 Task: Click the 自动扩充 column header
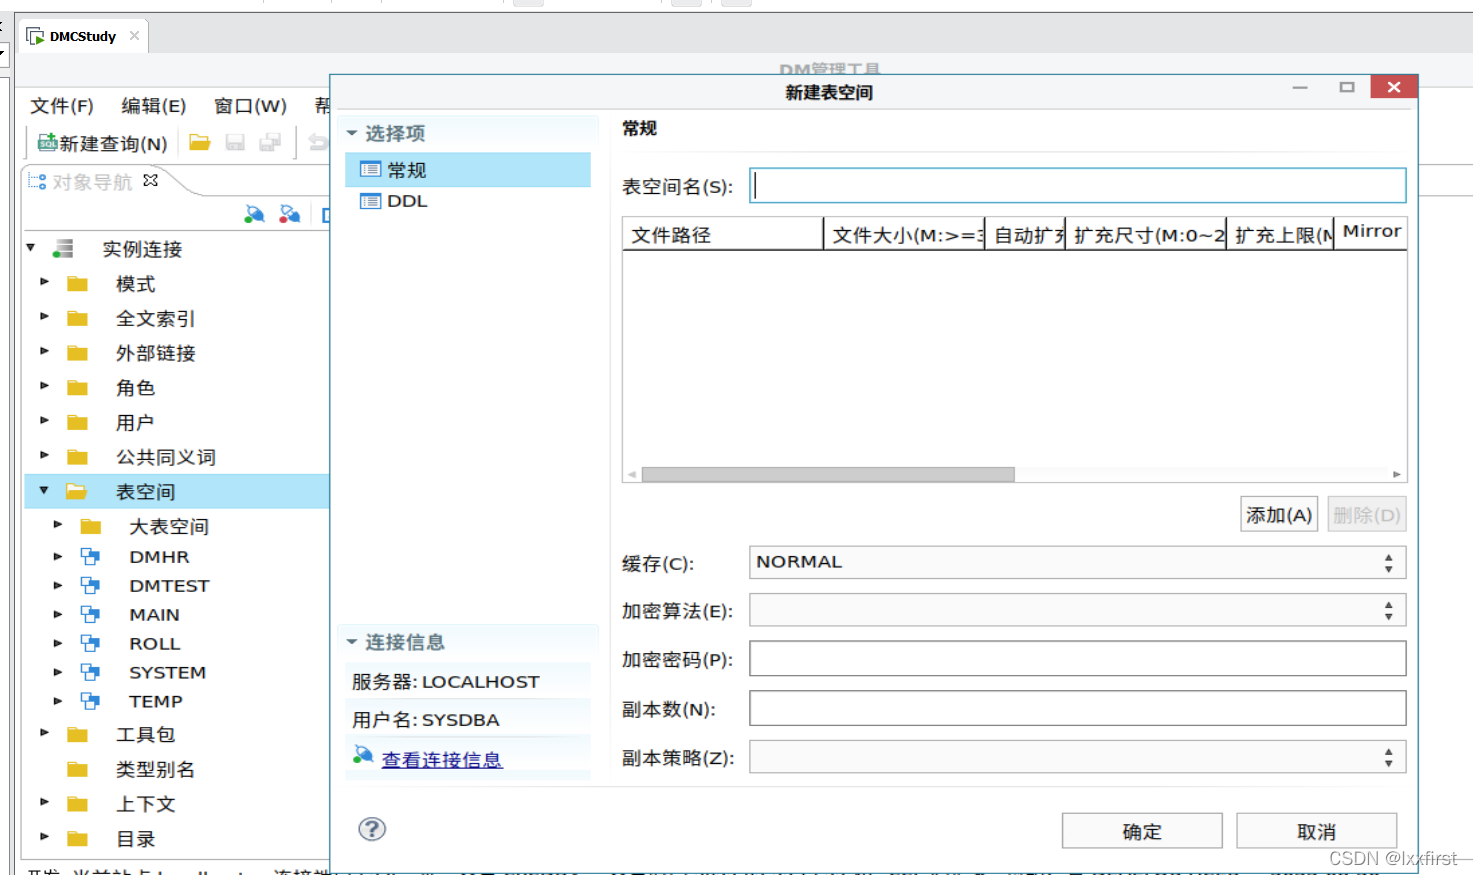1025,235
